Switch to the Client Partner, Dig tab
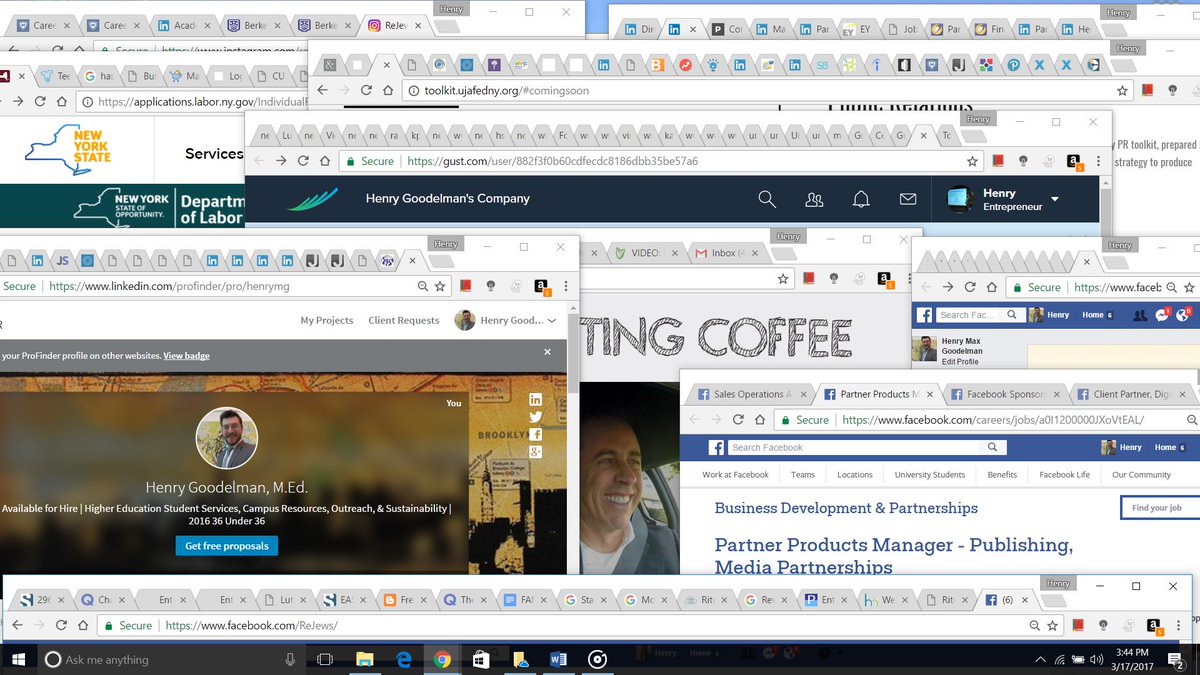This screenshot has height=675, width=1200. [1131, 394]
